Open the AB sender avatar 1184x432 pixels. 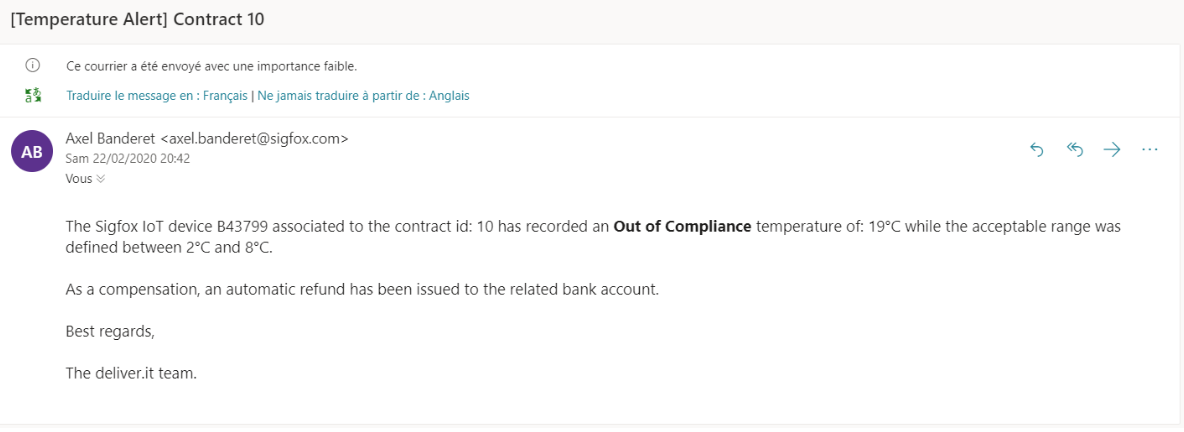click(x=32, y=151)
